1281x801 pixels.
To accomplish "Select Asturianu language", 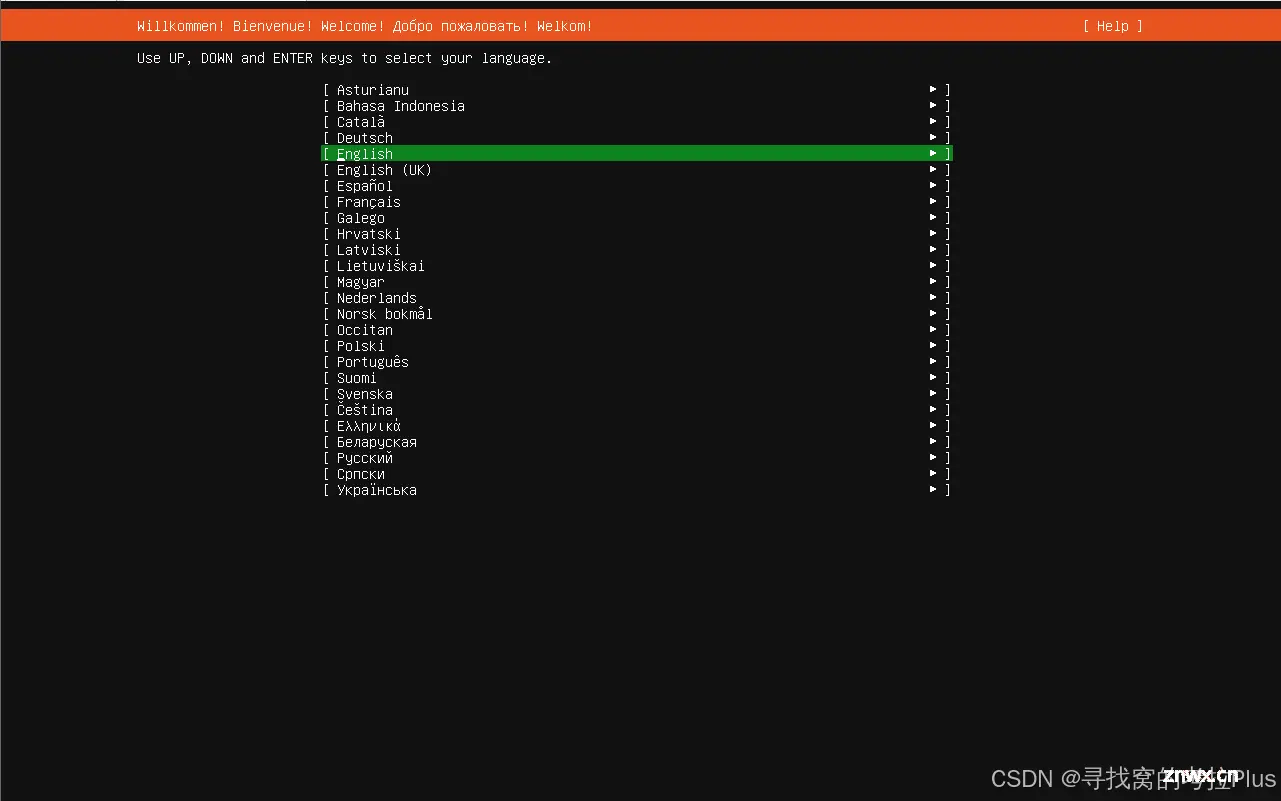I will pyautogui.click(x=637, y=90).
